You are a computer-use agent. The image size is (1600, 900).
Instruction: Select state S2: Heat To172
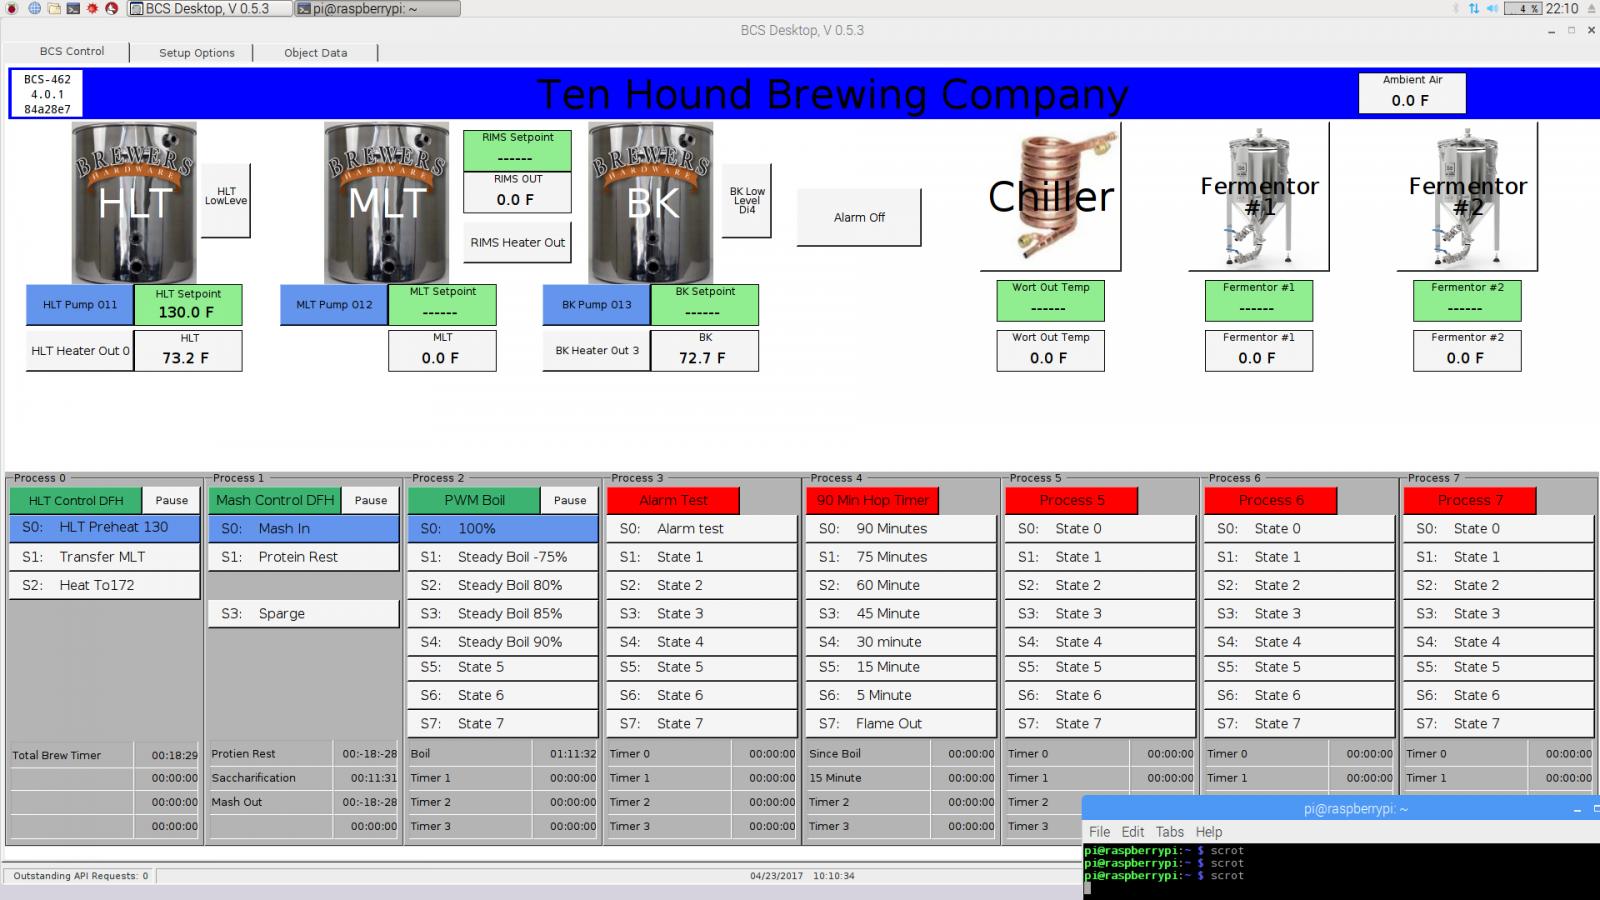coord(105,585)
